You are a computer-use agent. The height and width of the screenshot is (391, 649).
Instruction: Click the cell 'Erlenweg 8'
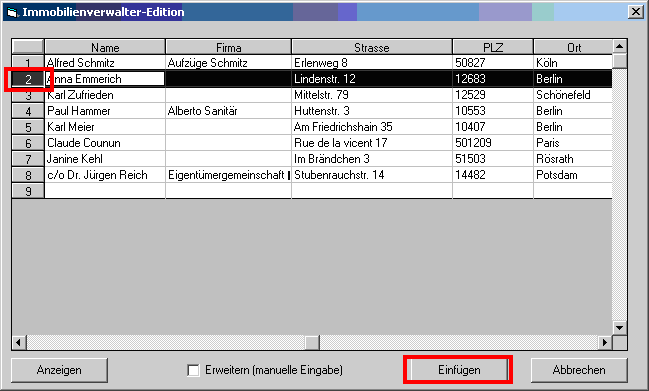(x=372, y=63)
